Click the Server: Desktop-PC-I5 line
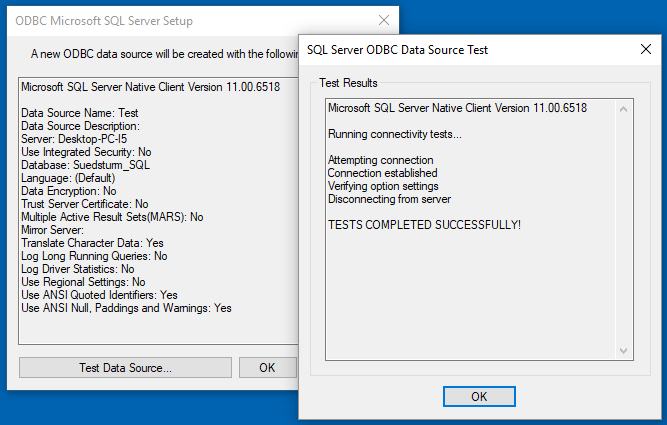The height and width of the screenshot is (425, 667). coord(74,139)
